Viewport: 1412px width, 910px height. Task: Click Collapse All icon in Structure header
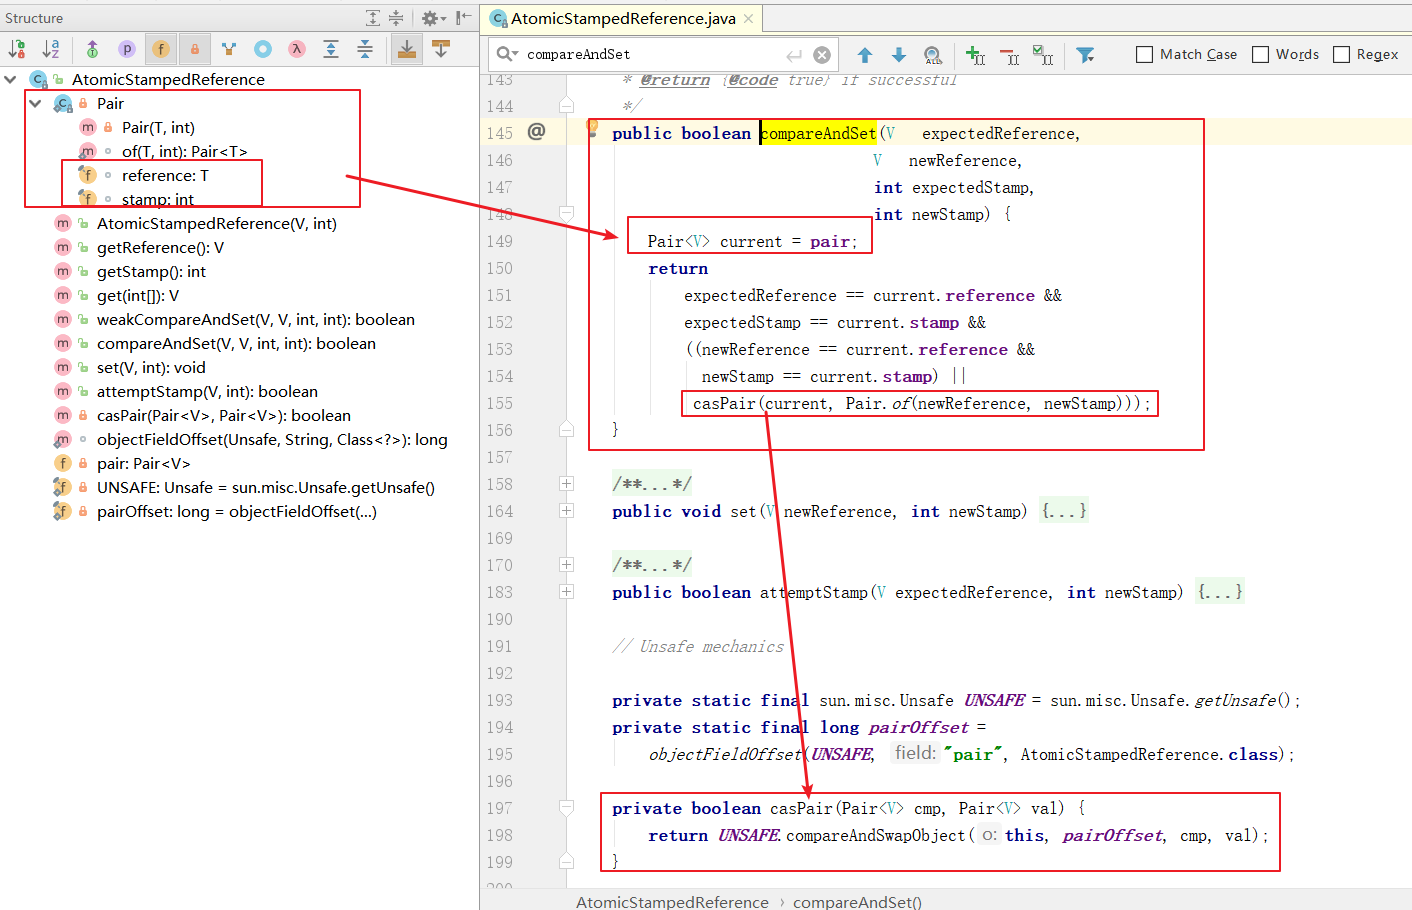coord(396,18)
